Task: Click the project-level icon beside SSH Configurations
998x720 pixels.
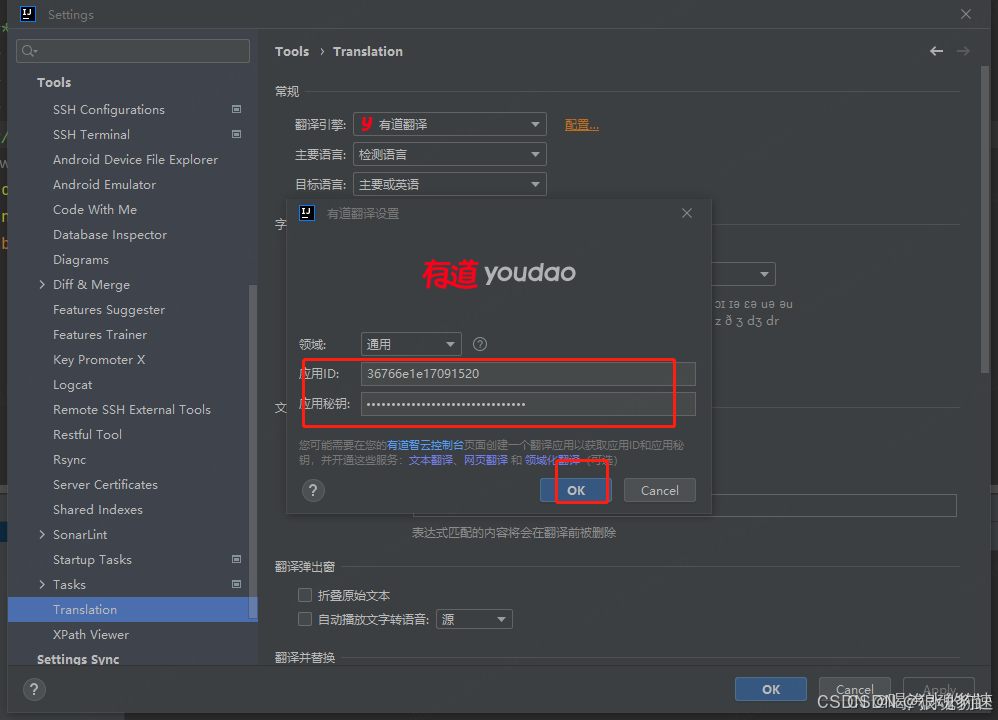Action: [236, 109]
